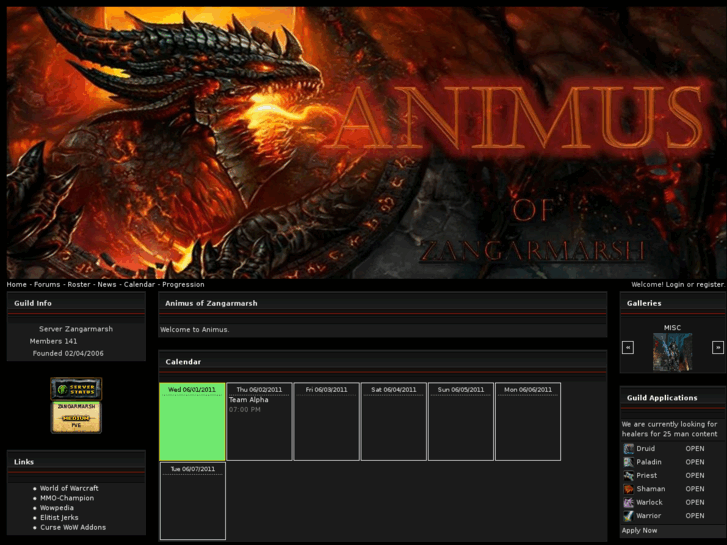Click Animus of Zangarmarsh panel title
Screen dimensions: 727x545
211,303
